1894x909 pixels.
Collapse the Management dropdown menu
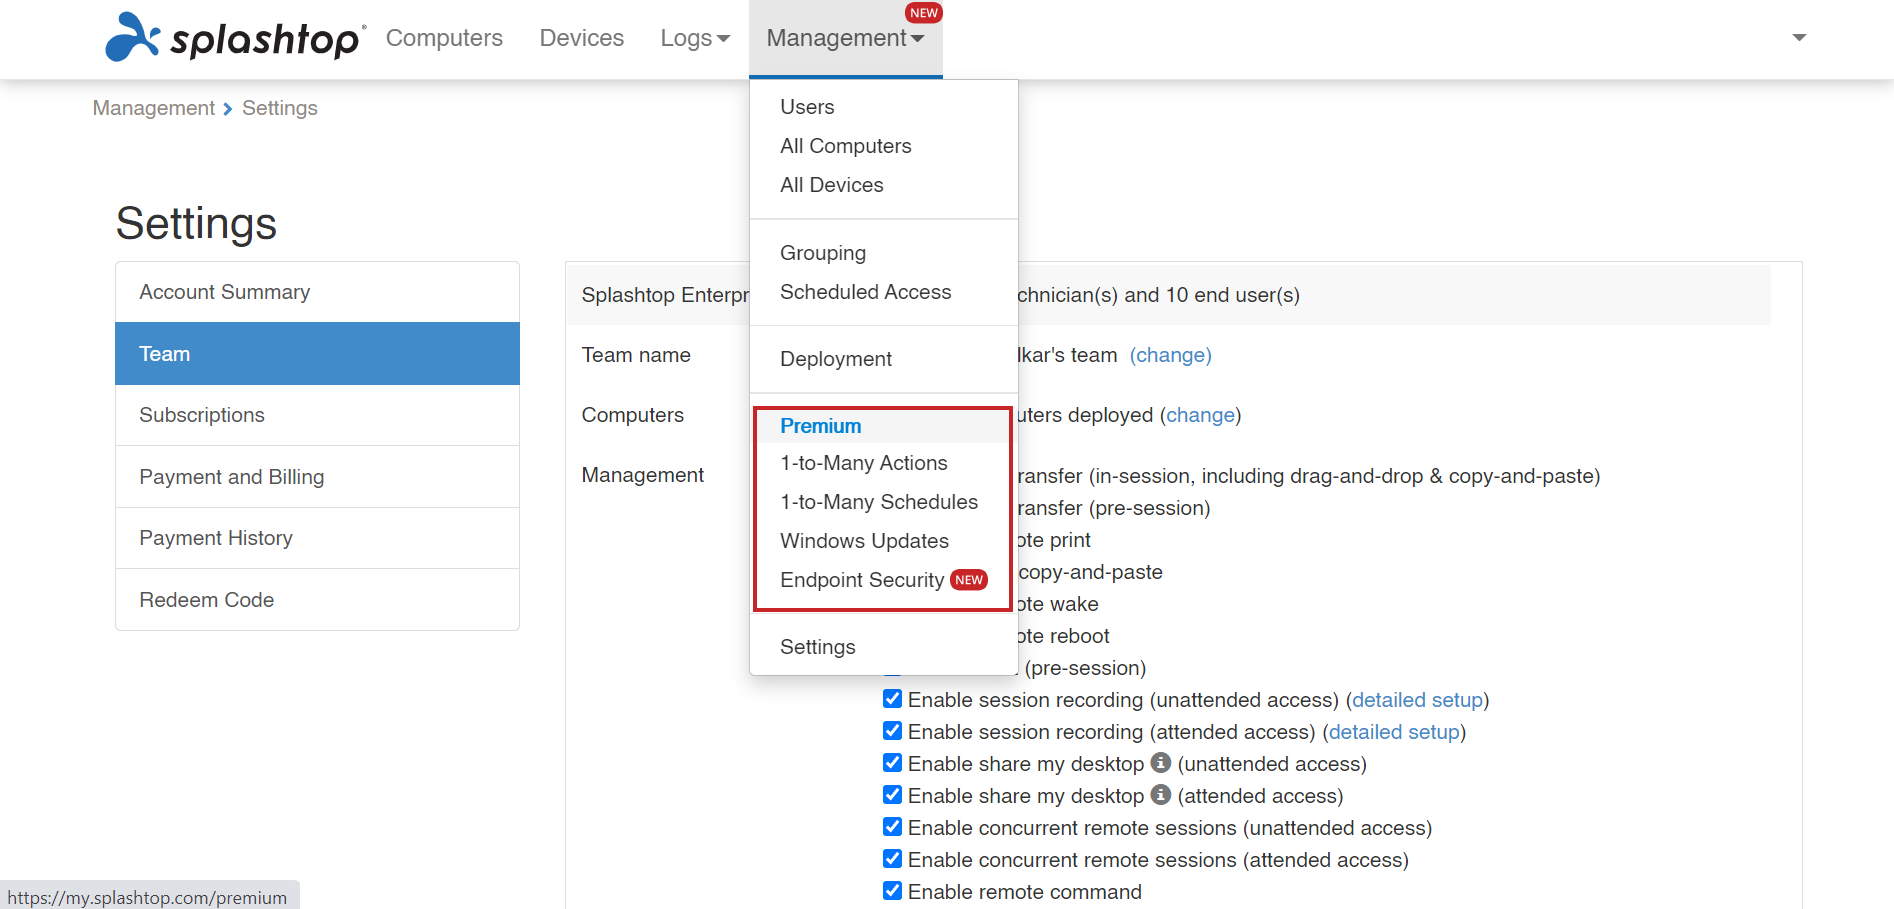point(845,38)
